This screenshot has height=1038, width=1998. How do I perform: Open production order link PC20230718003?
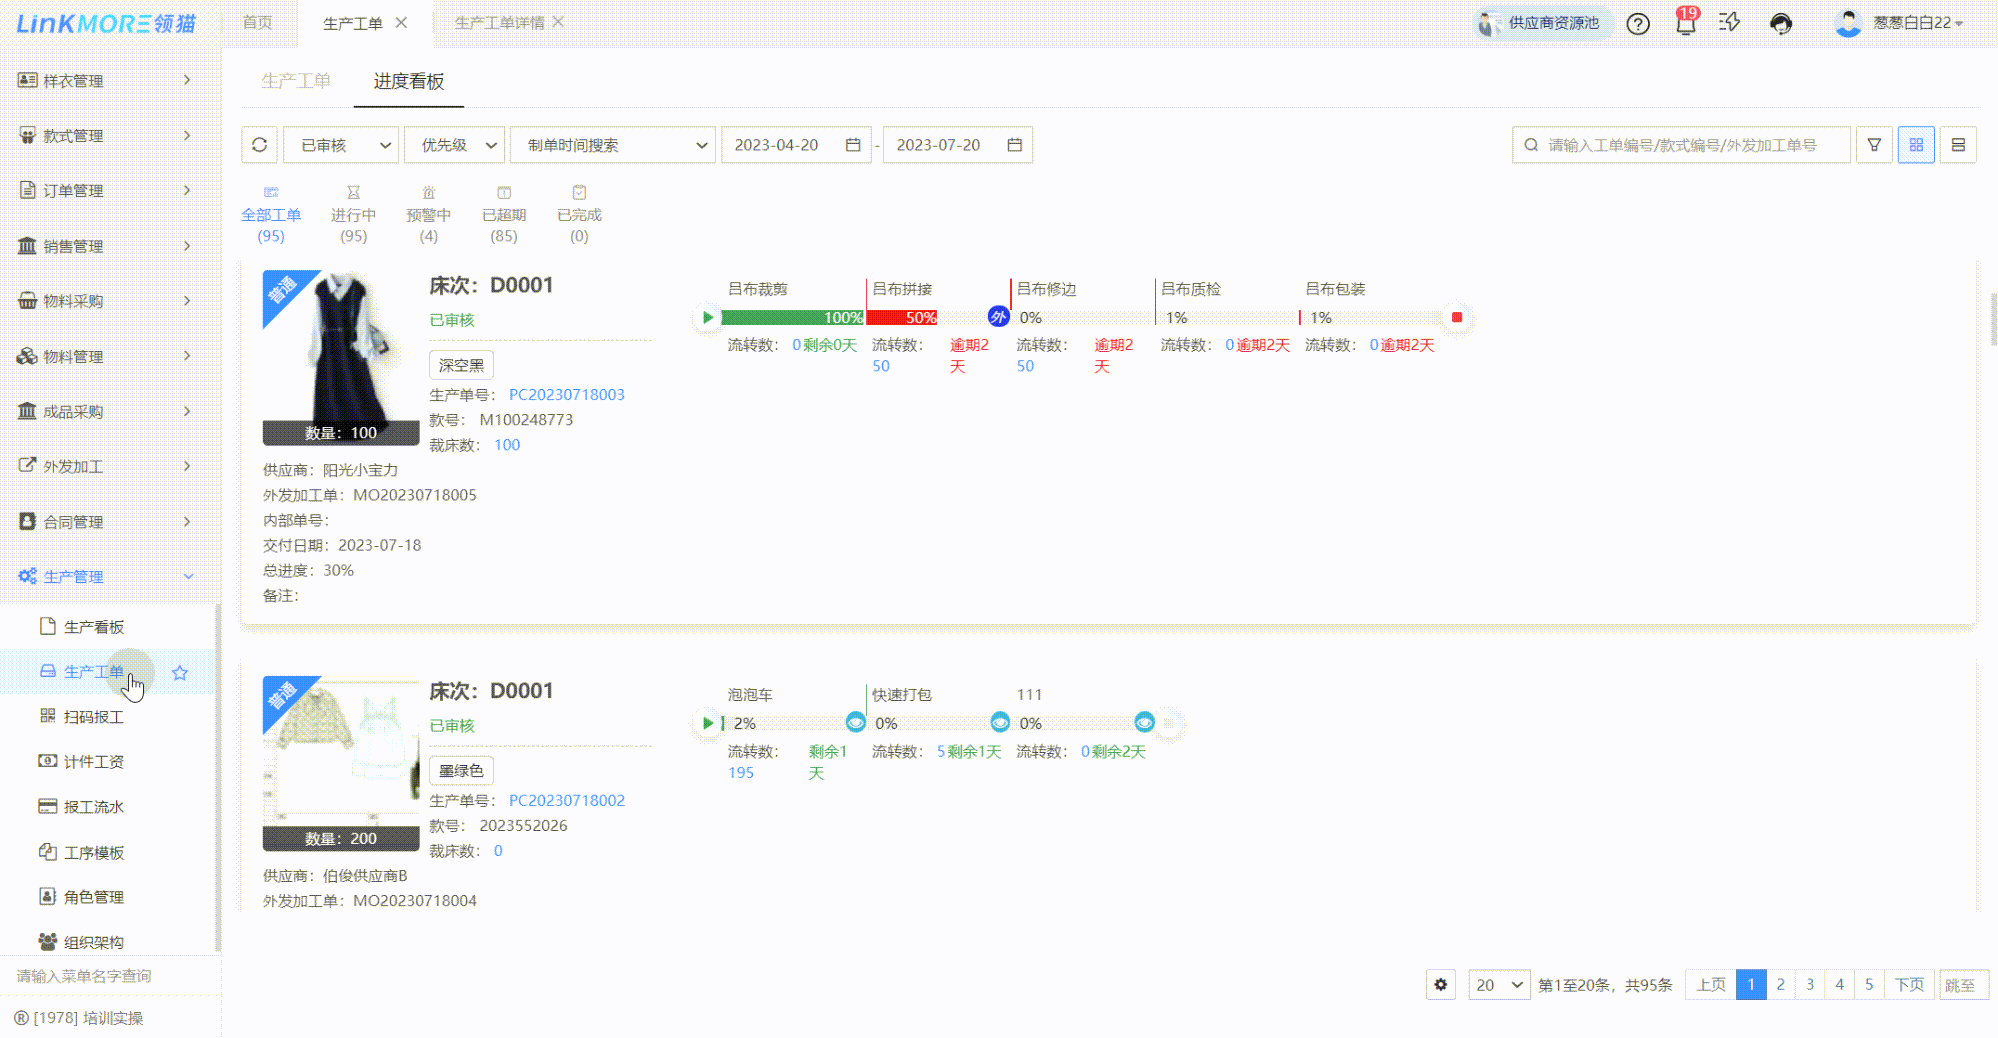coord(566,395)
